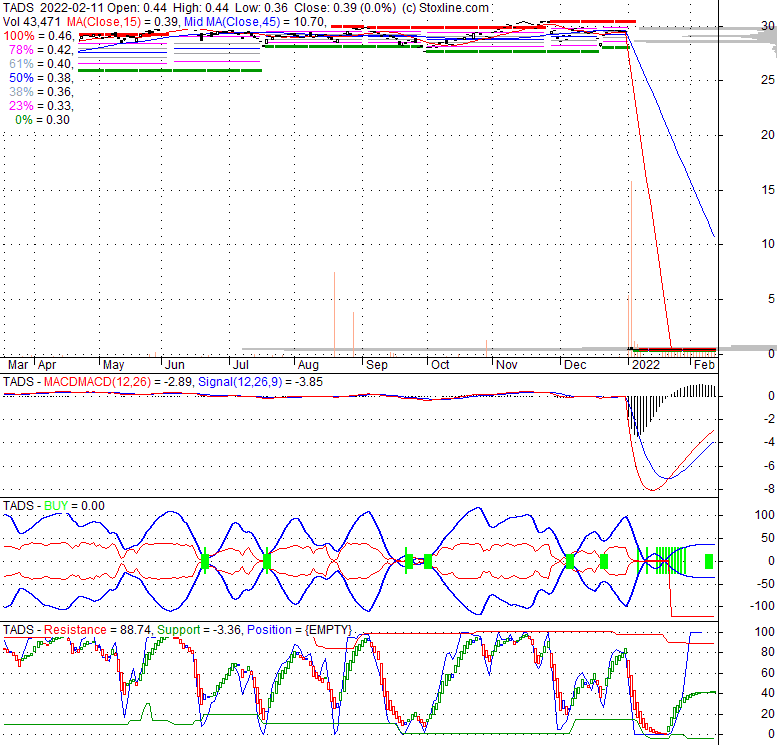Click the 'MA(Close,15) = 0.39' label

pos(122,22)
